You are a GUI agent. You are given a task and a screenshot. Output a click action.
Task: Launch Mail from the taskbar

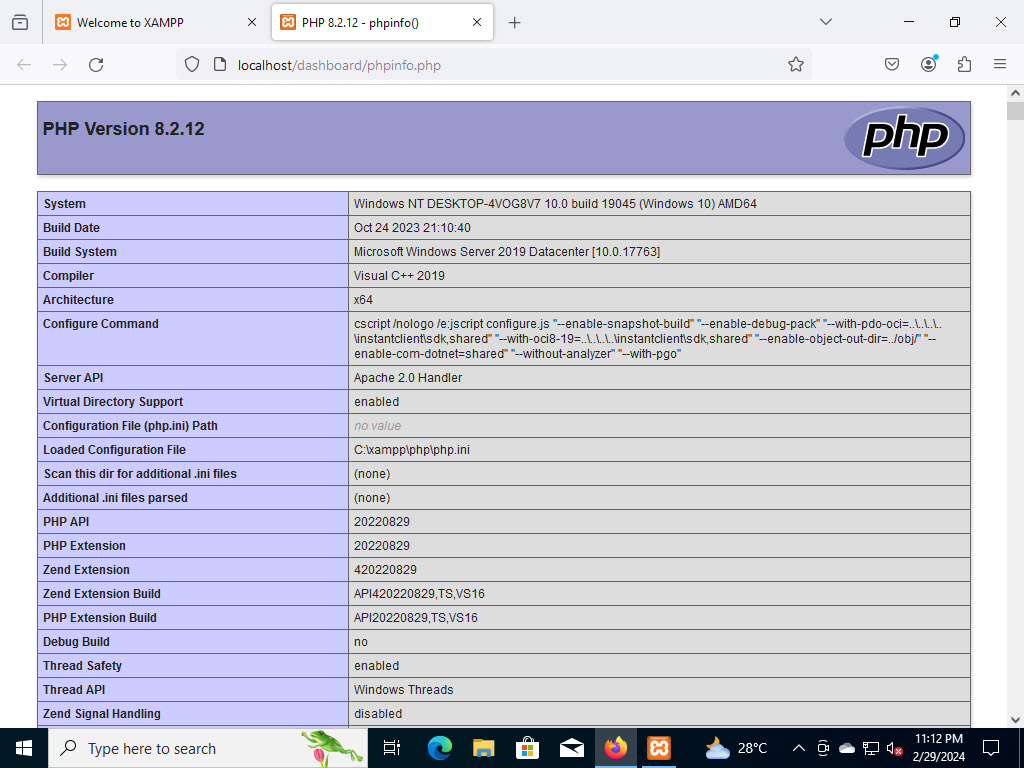[x=571, y=747]
